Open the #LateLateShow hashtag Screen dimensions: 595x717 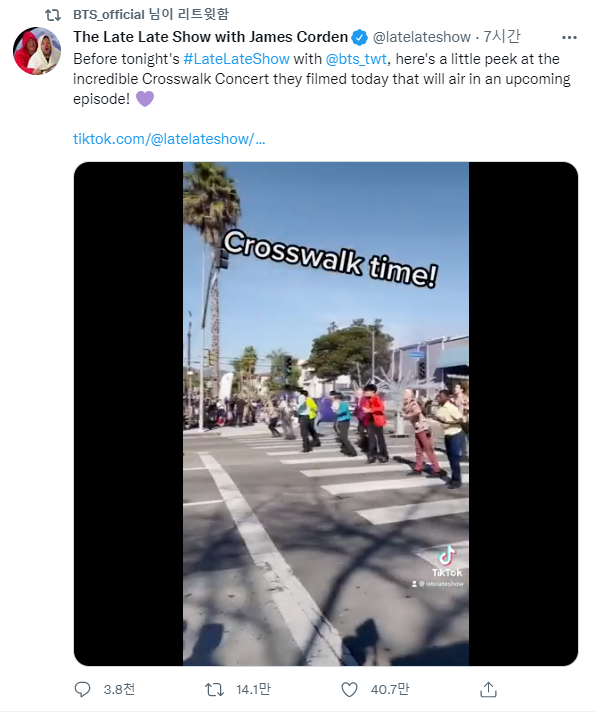pyautogui.click(x=236, y=59)
